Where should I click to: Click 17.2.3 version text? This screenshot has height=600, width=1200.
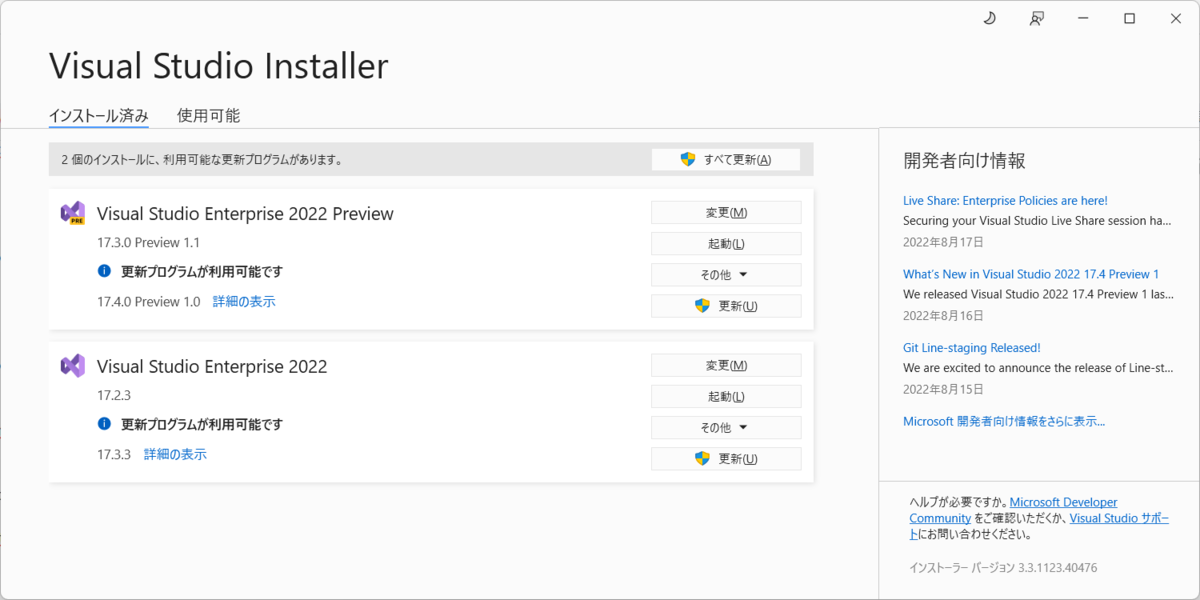(x=114, y=395)
